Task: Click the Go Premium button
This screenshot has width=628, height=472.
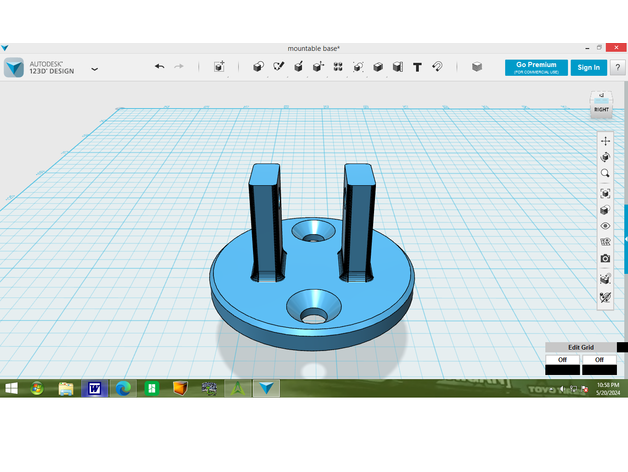Action: pos(536,67)
